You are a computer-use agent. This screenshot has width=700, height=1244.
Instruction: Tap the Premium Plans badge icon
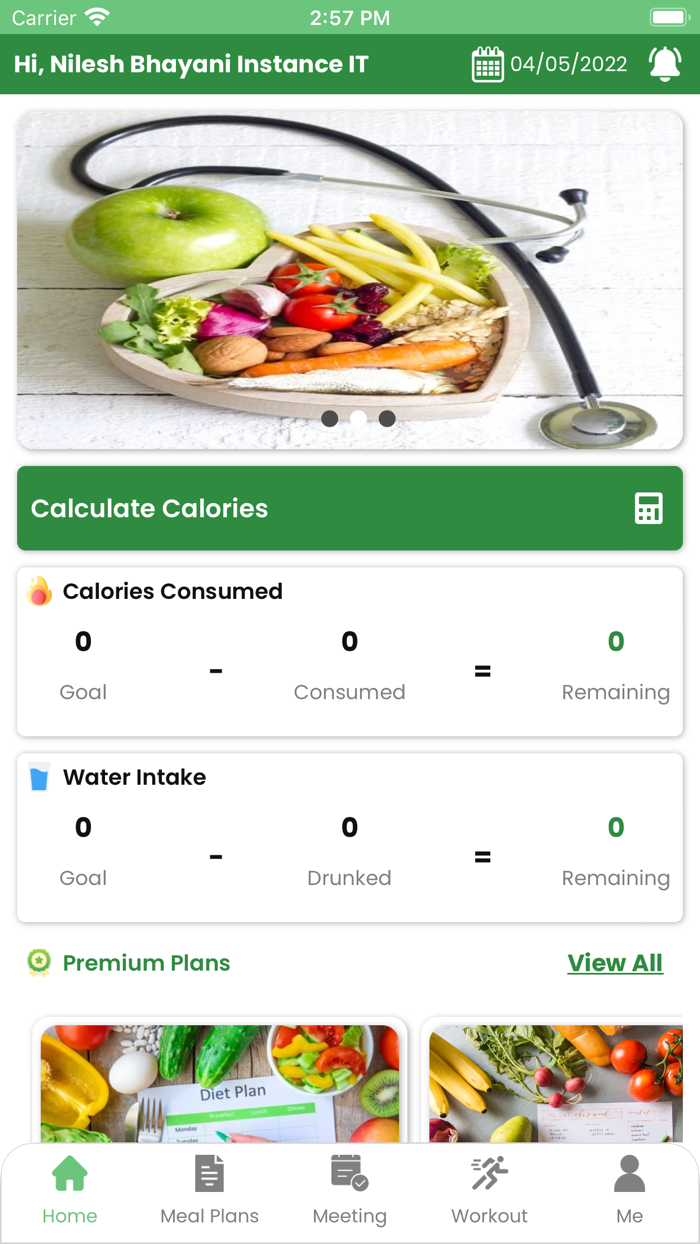click(x=39, y=963)
